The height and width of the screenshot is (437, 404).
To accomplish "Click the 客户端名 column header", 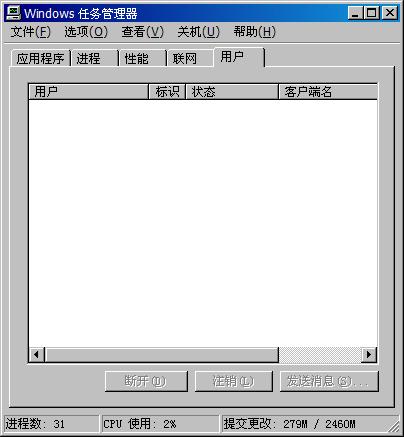I will (x=328, y=92).
